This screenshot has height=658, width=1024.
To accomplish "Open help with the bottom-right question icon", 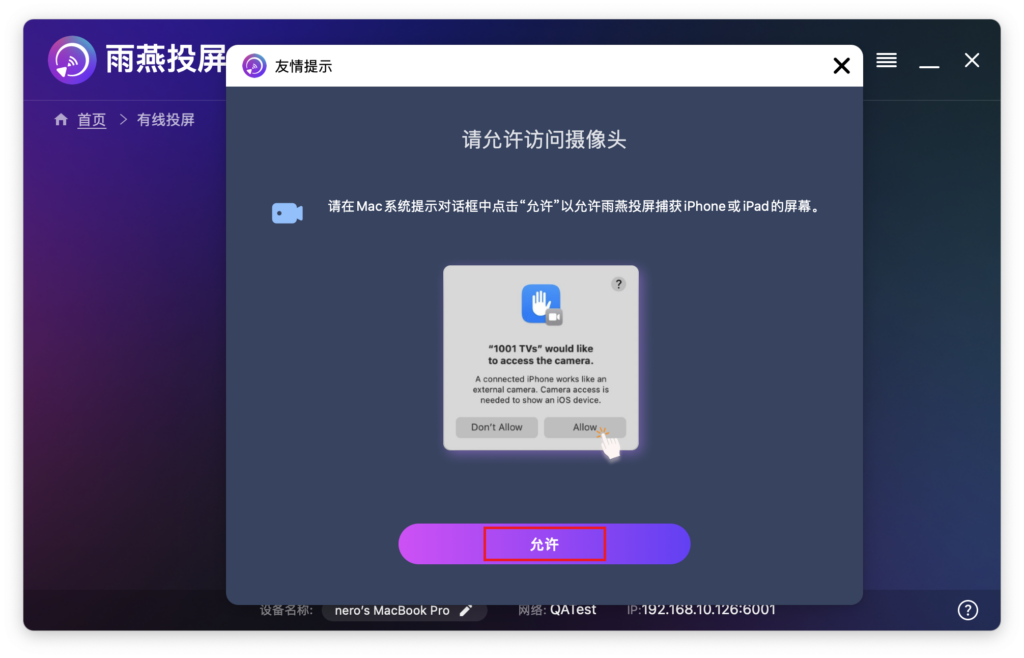I will [967, 610].
